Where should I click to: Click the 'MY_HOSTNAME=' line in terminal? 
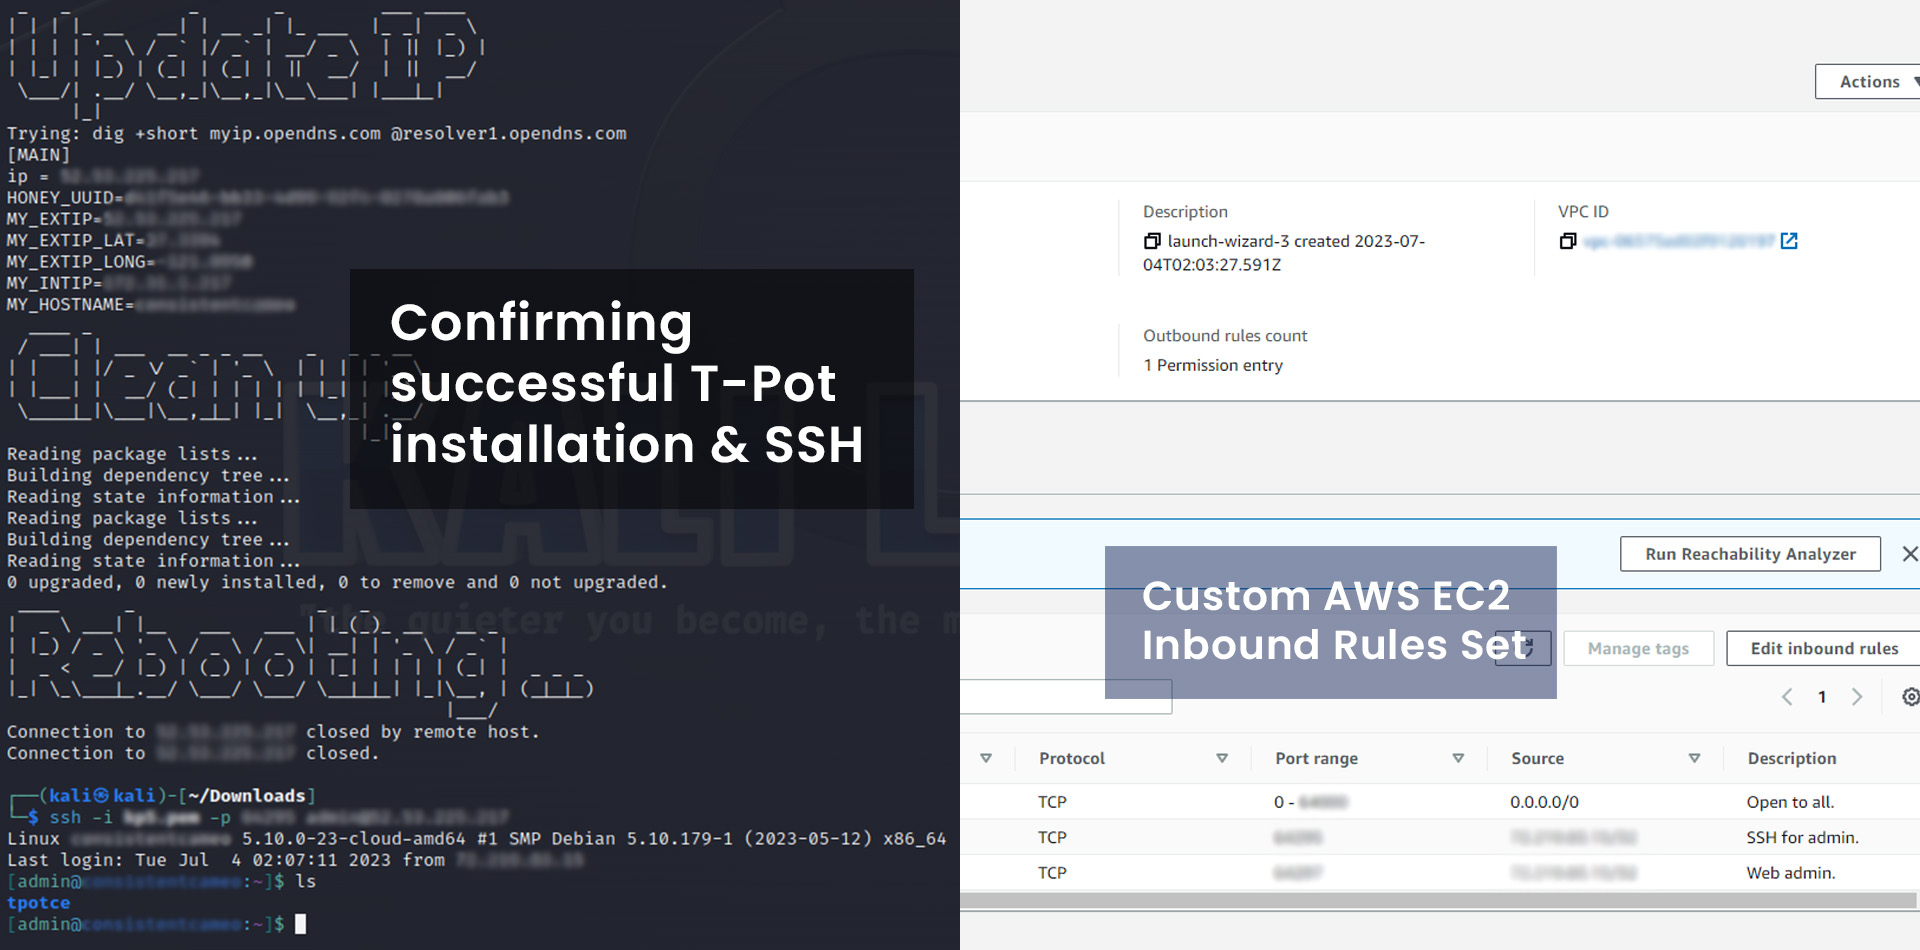(x=151, y=304)
